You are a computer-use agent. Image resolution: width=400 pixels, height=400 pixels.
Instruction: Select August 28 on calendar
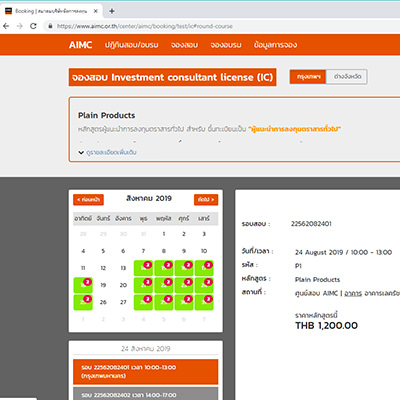143,302
